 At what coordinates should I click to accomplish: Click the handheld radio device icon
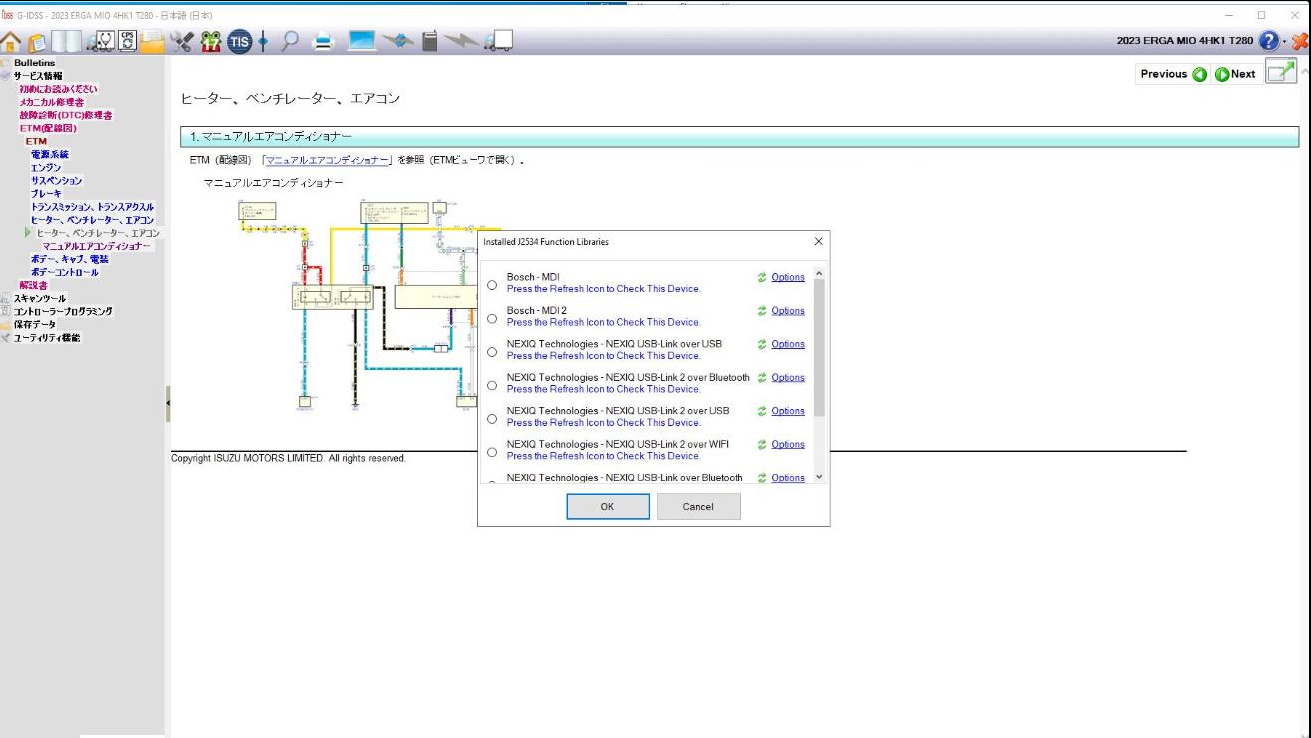tap(430, 41)
